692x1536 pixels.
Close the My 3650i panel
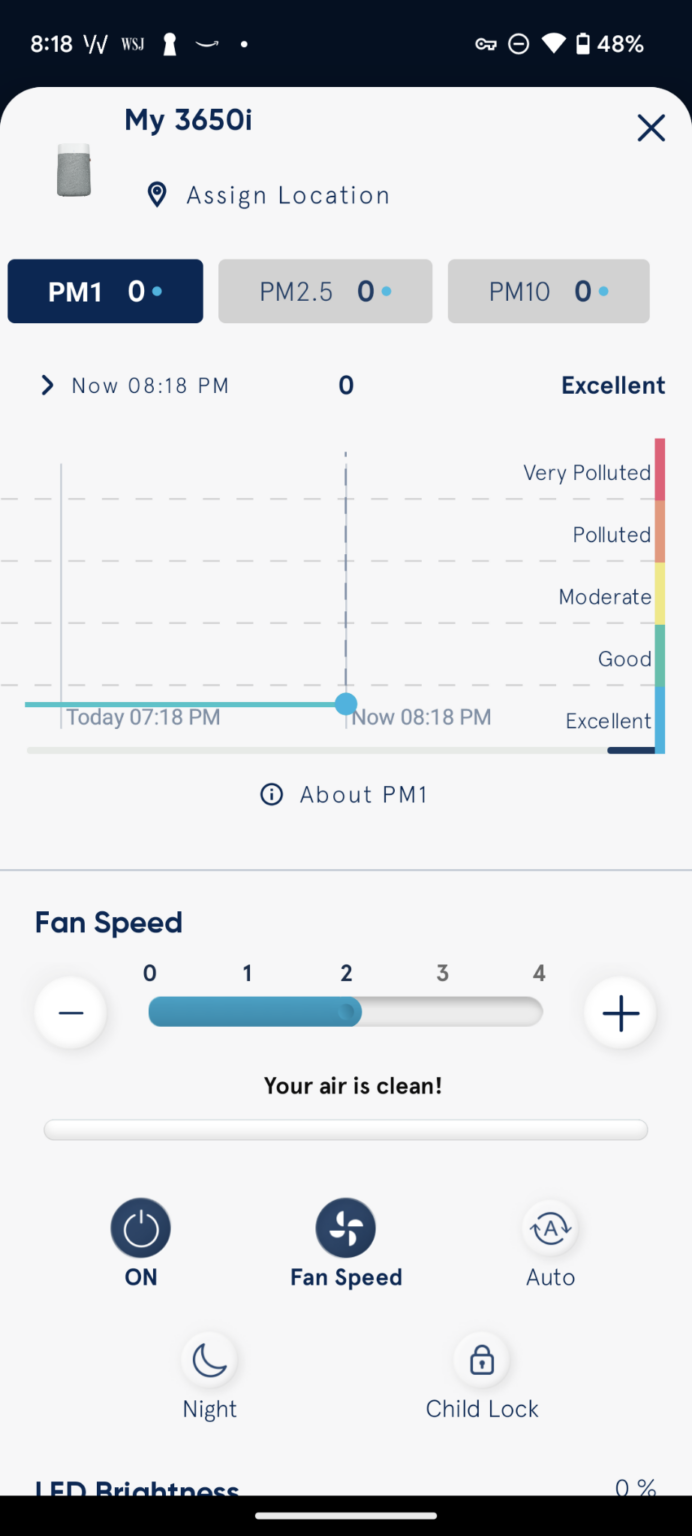coord(651,128)
